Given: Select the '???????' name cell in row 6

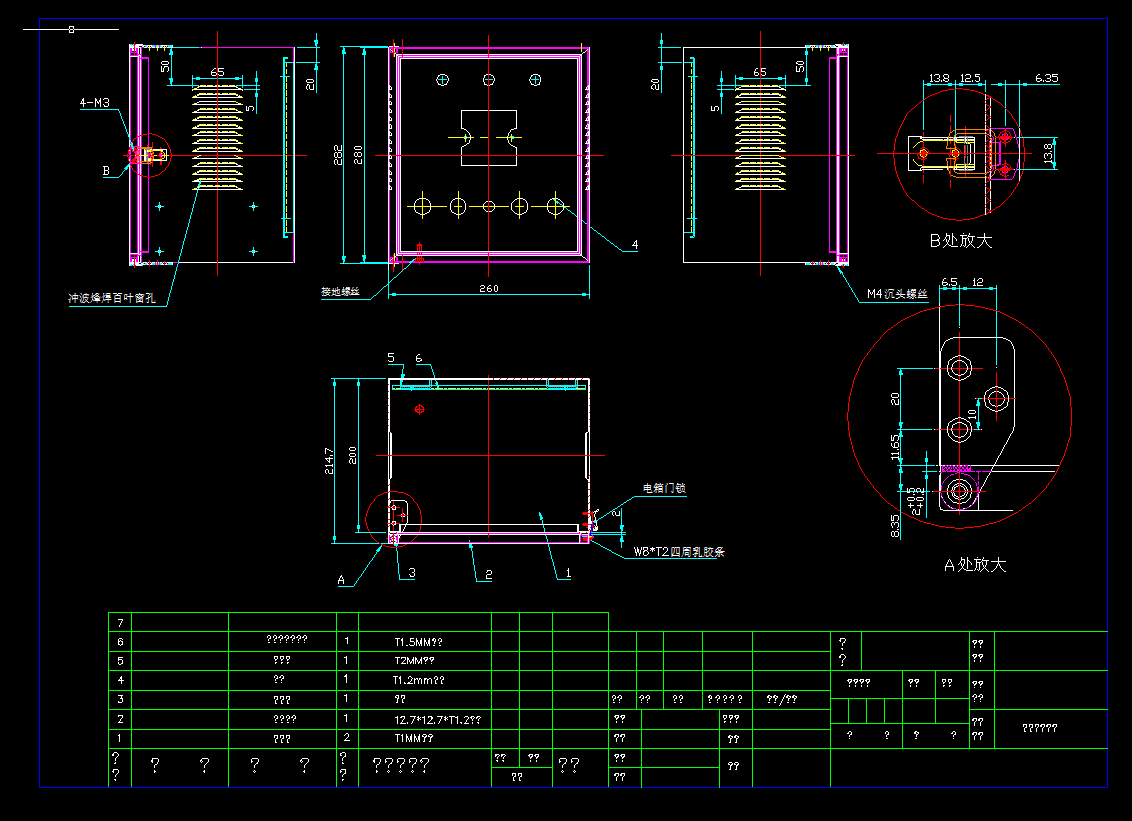Looking at the screenshot, I should [287, 639].
